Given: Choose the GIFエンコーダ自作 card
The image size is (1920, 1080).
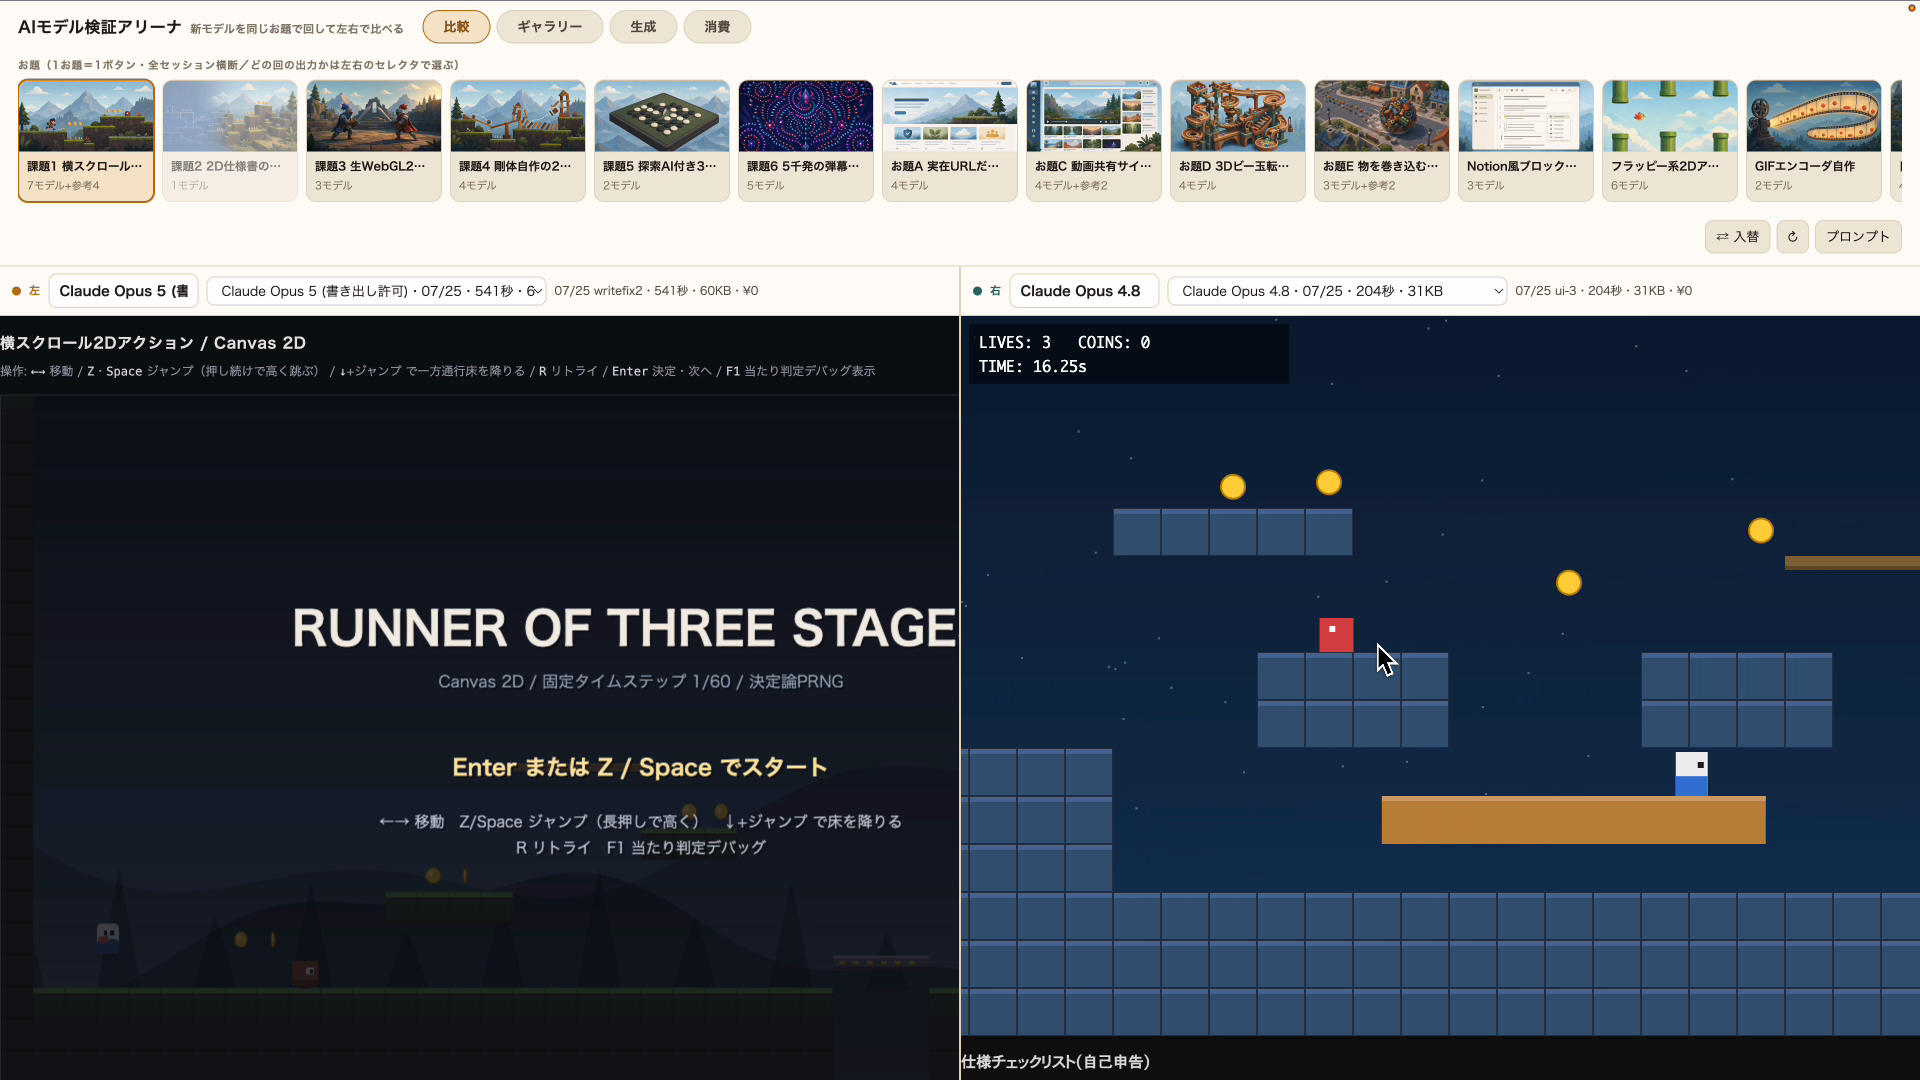Looking at the screenshot, I should tap(1814, 141).
